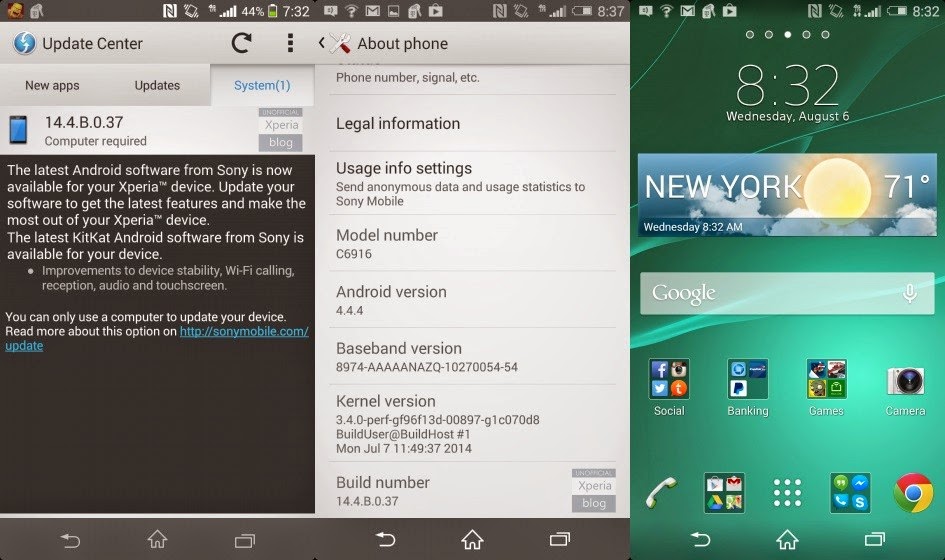The height and width of the screenshot is (560, 945).
Task: Follow the sonymobile.com update link
Action: (x=244, y=331)
